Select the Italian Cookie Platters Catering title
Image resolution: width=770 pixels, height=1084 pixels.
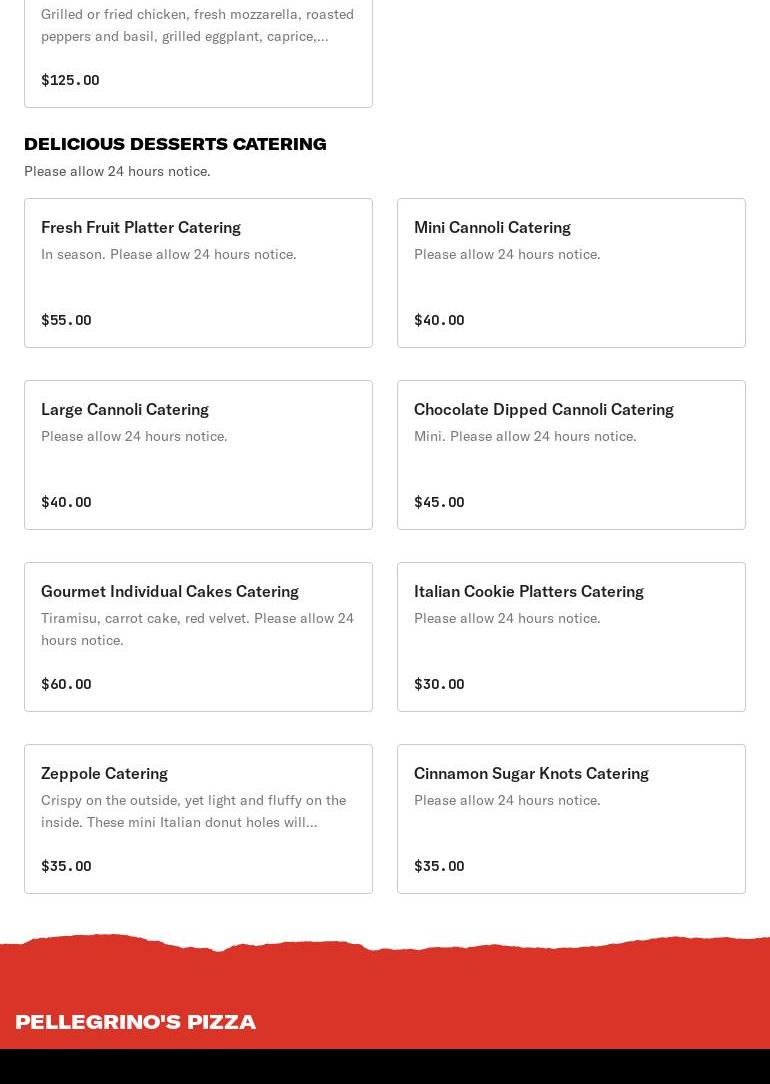click(x=528, y=592)
